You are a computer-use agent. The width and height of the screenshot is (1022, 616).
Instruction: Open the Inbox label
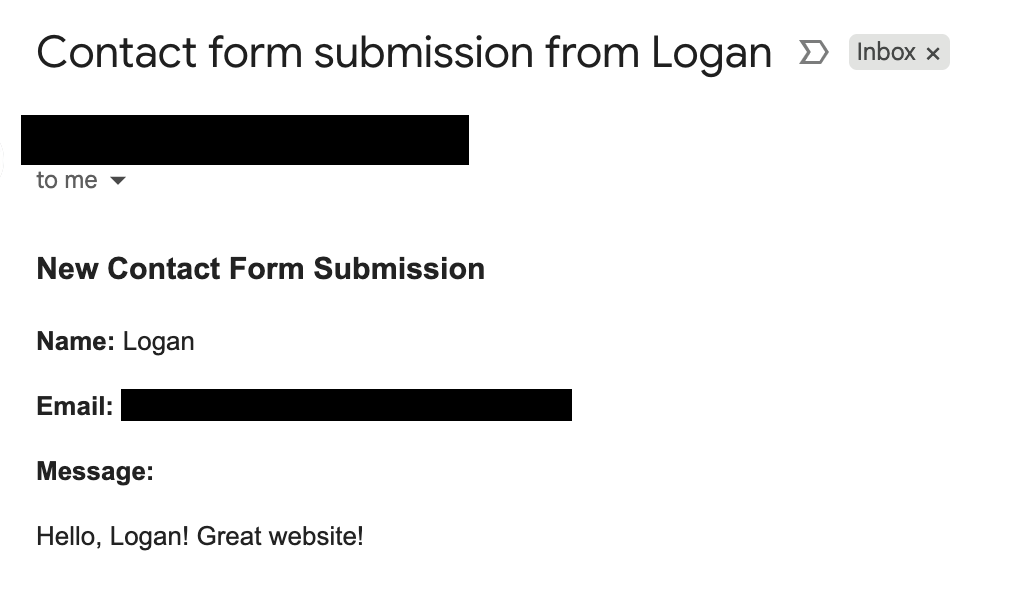pyautogui.click(x=886, y=52)
